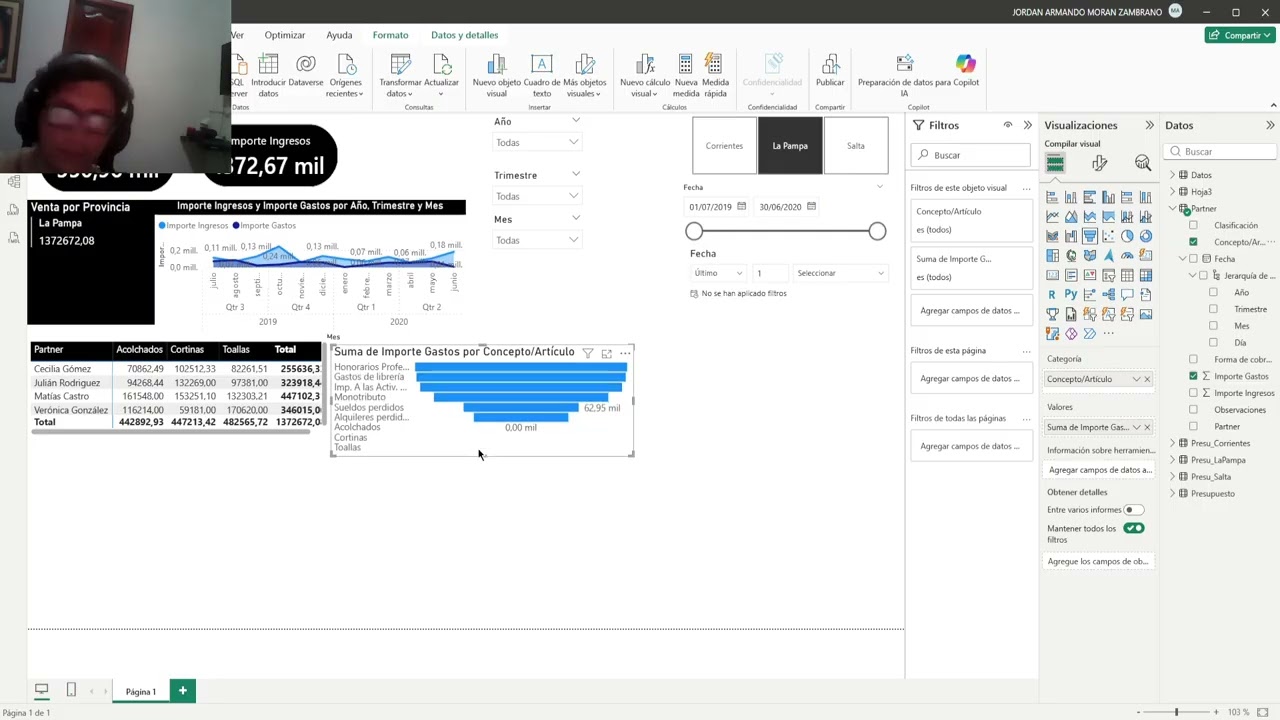Select the R script visual icon
Viewport: 1280px width, 720px height.
(x=1052, y=294)
